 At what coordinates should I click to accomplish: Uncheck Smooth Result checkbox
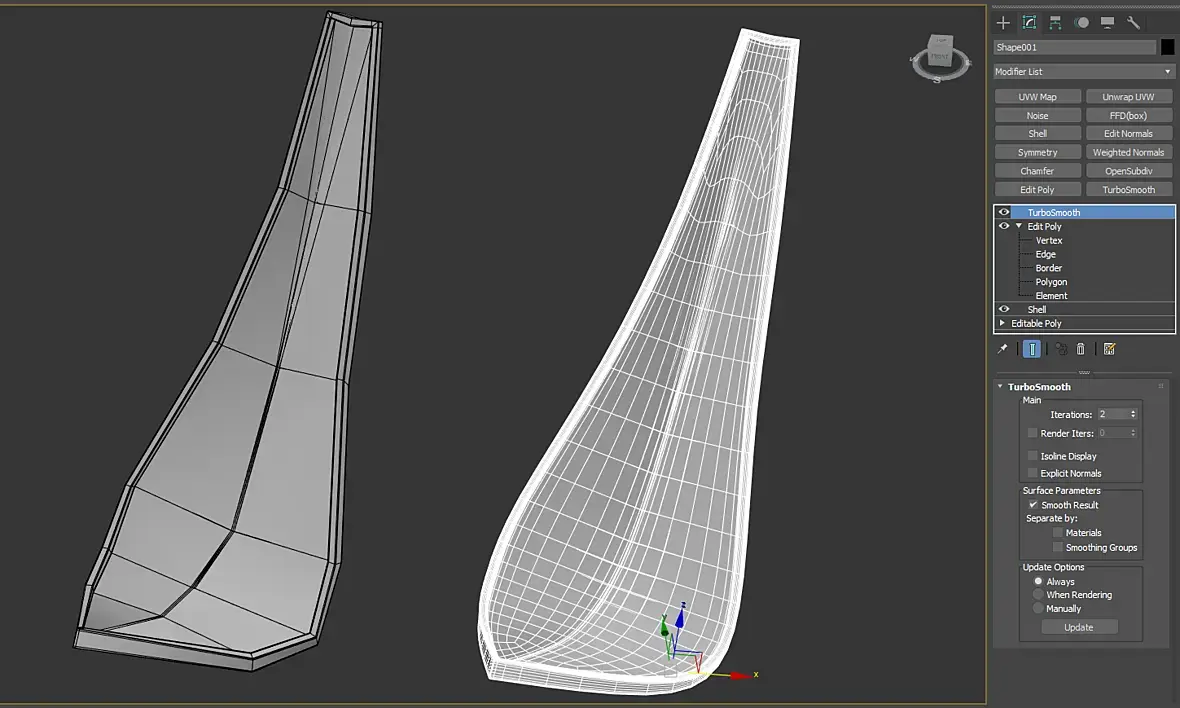(1032, 505)
